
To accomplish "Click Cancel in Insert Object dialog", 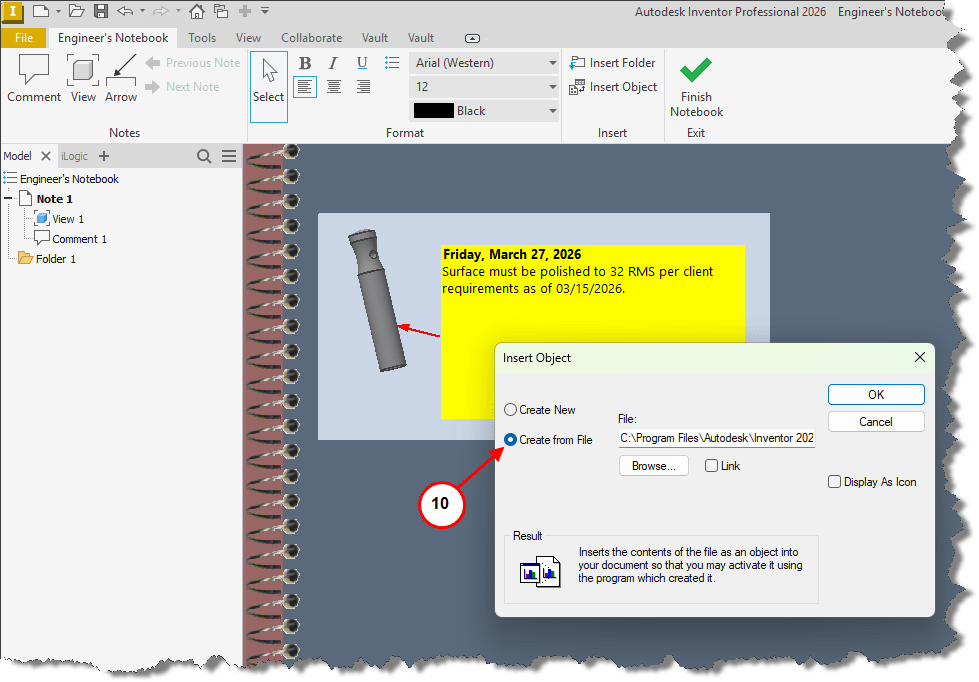I will coord(876,422).
